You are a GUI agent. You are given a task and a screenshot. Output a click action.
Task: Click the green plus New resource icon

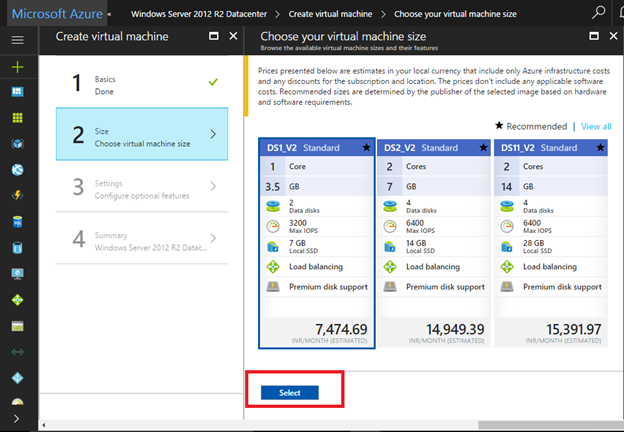click(x=18, y=67)
